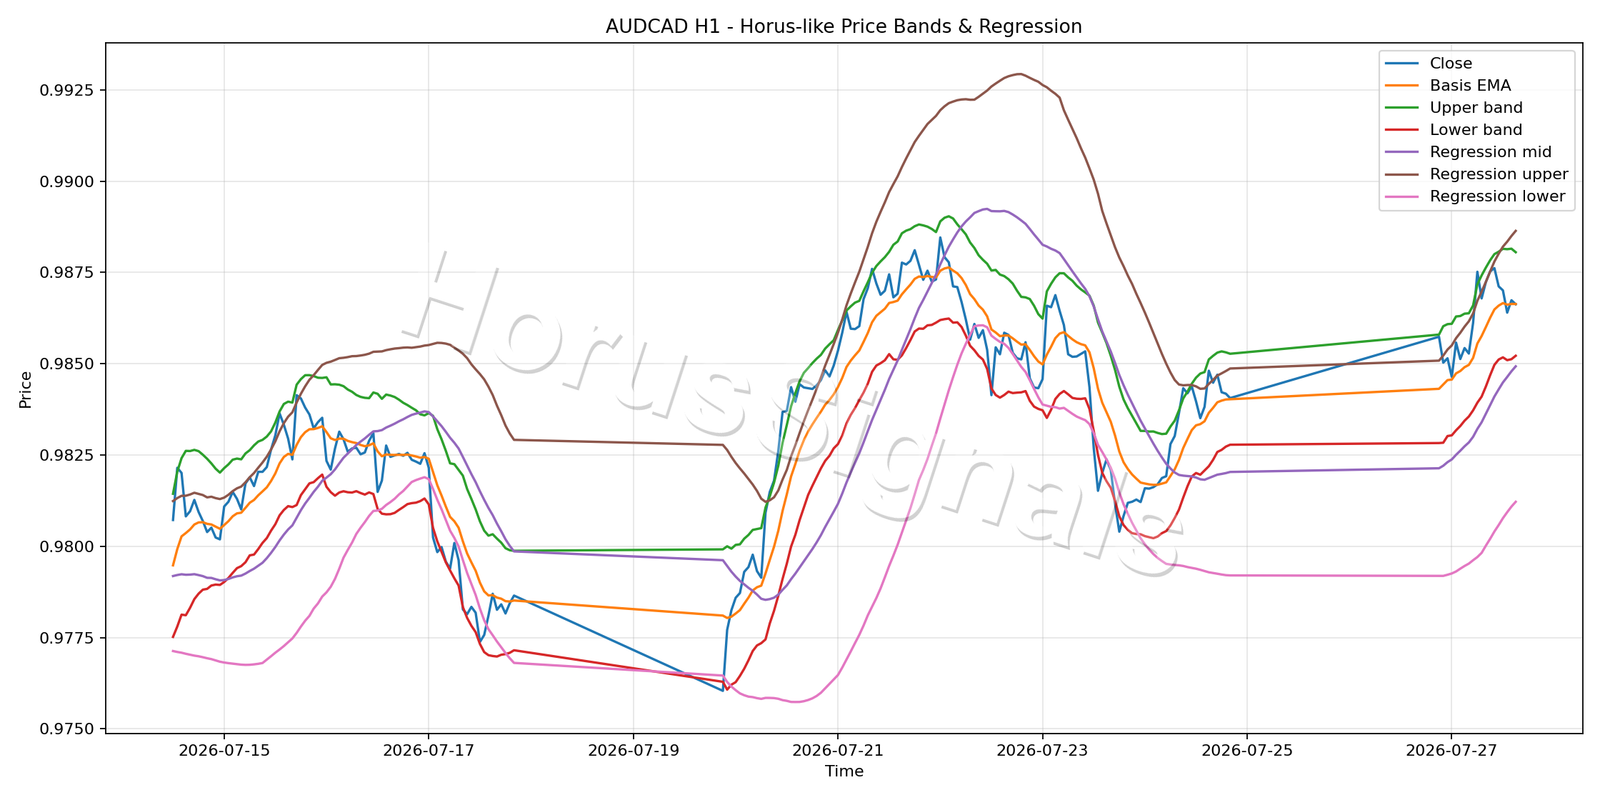Click the 'Regression lower' legend label
The width and height of the screenshot is (1600, 800).
pos(1497,196)
